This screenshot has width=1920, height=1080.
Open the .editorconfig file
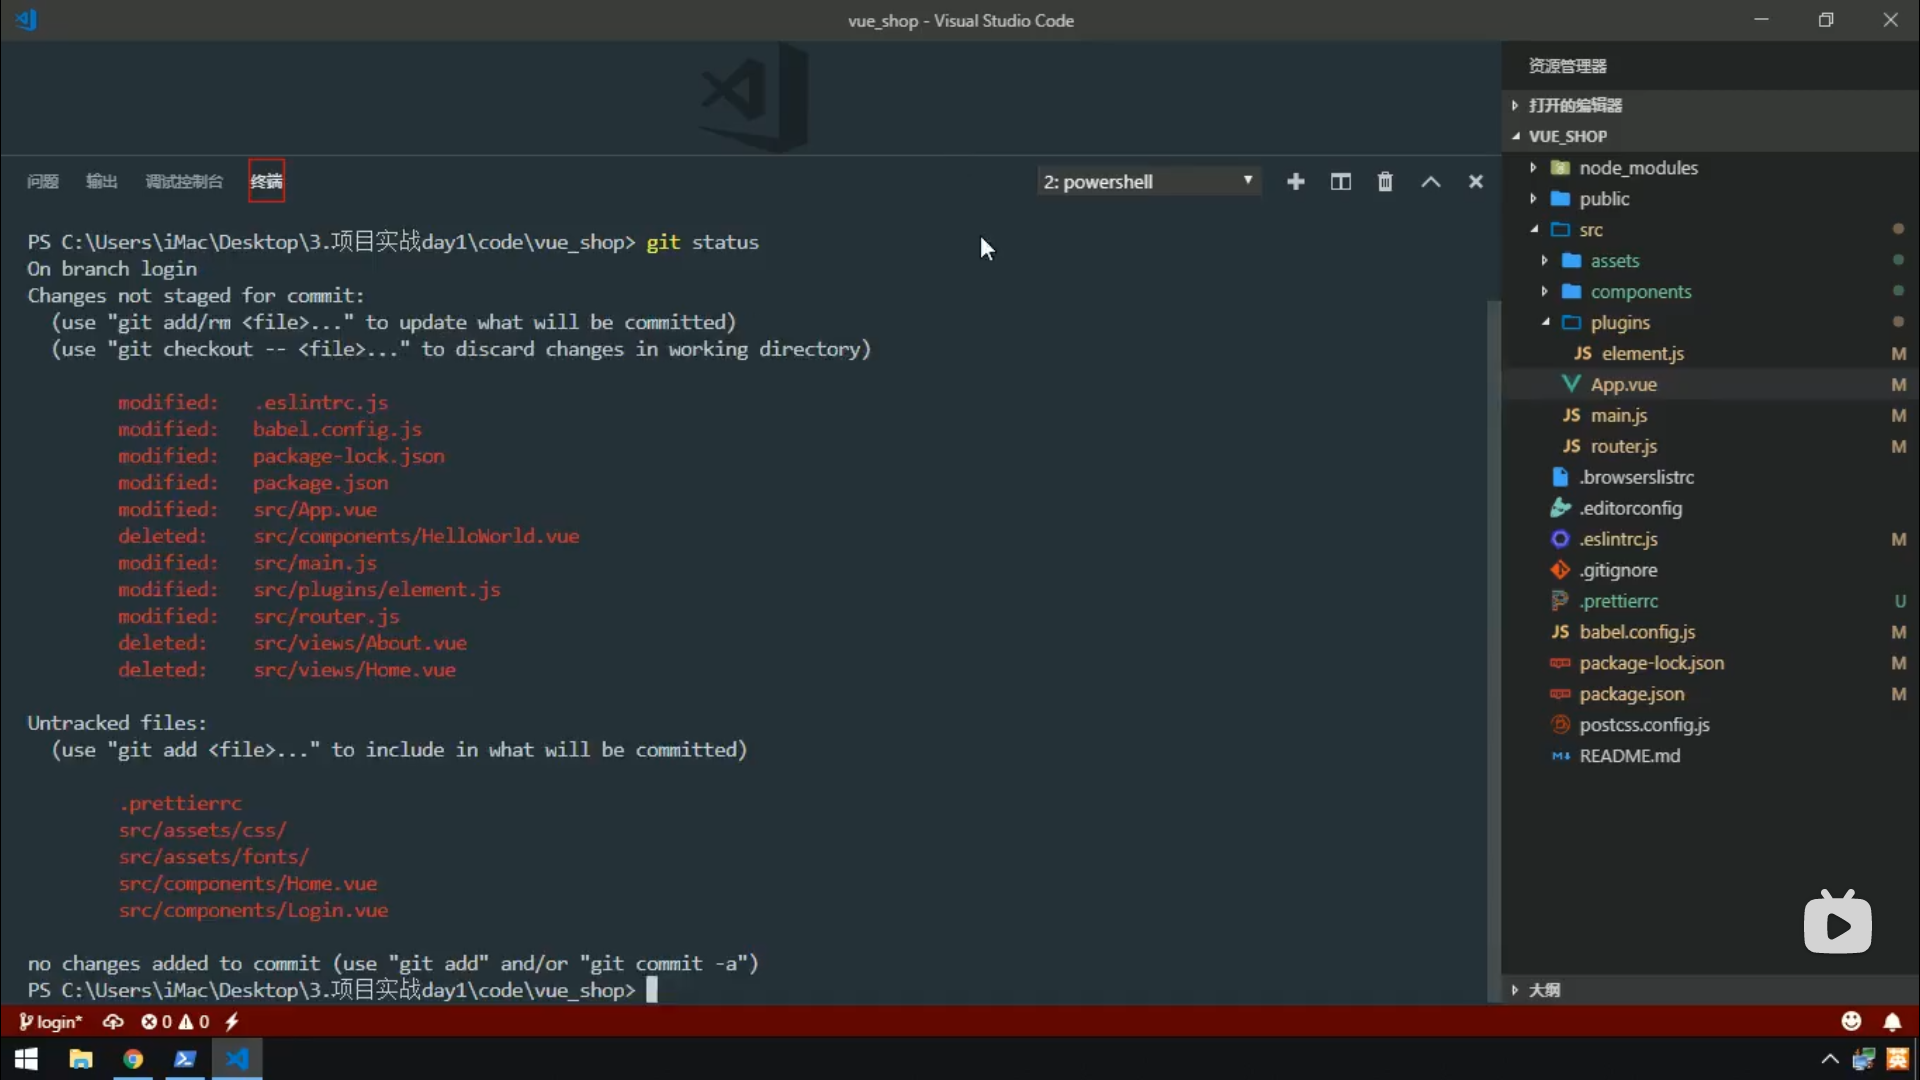tap(1630, 508)
